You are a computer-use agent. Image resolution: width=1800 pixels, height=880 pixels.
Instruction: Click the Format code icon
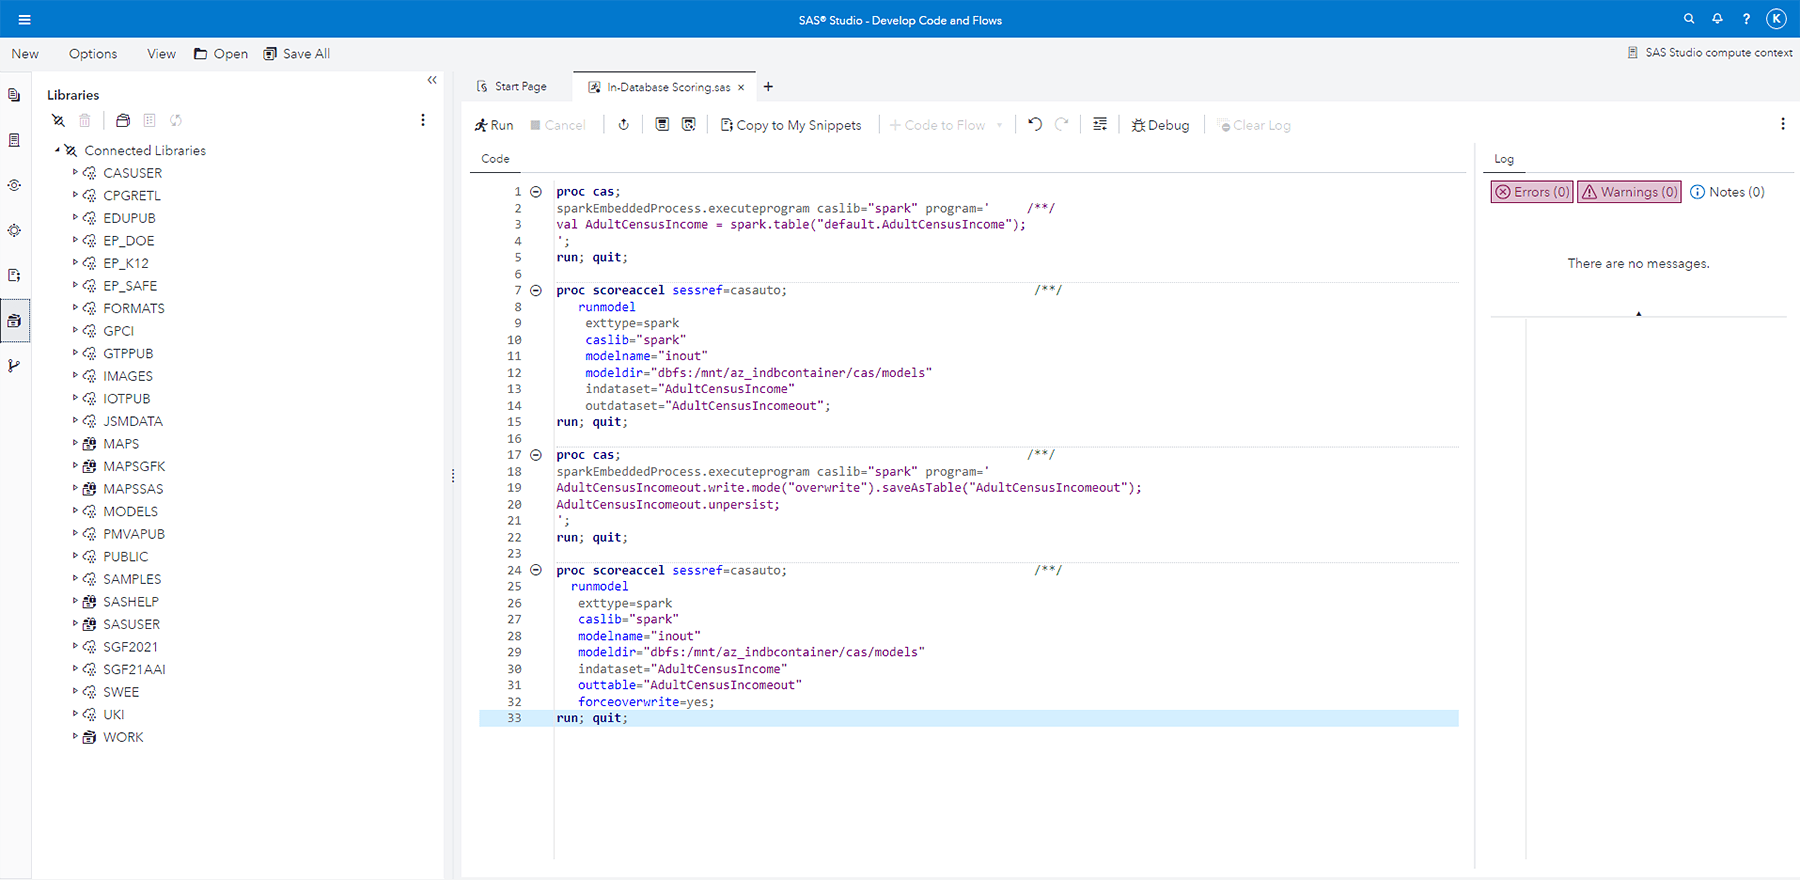click(x=1100, y=125)
